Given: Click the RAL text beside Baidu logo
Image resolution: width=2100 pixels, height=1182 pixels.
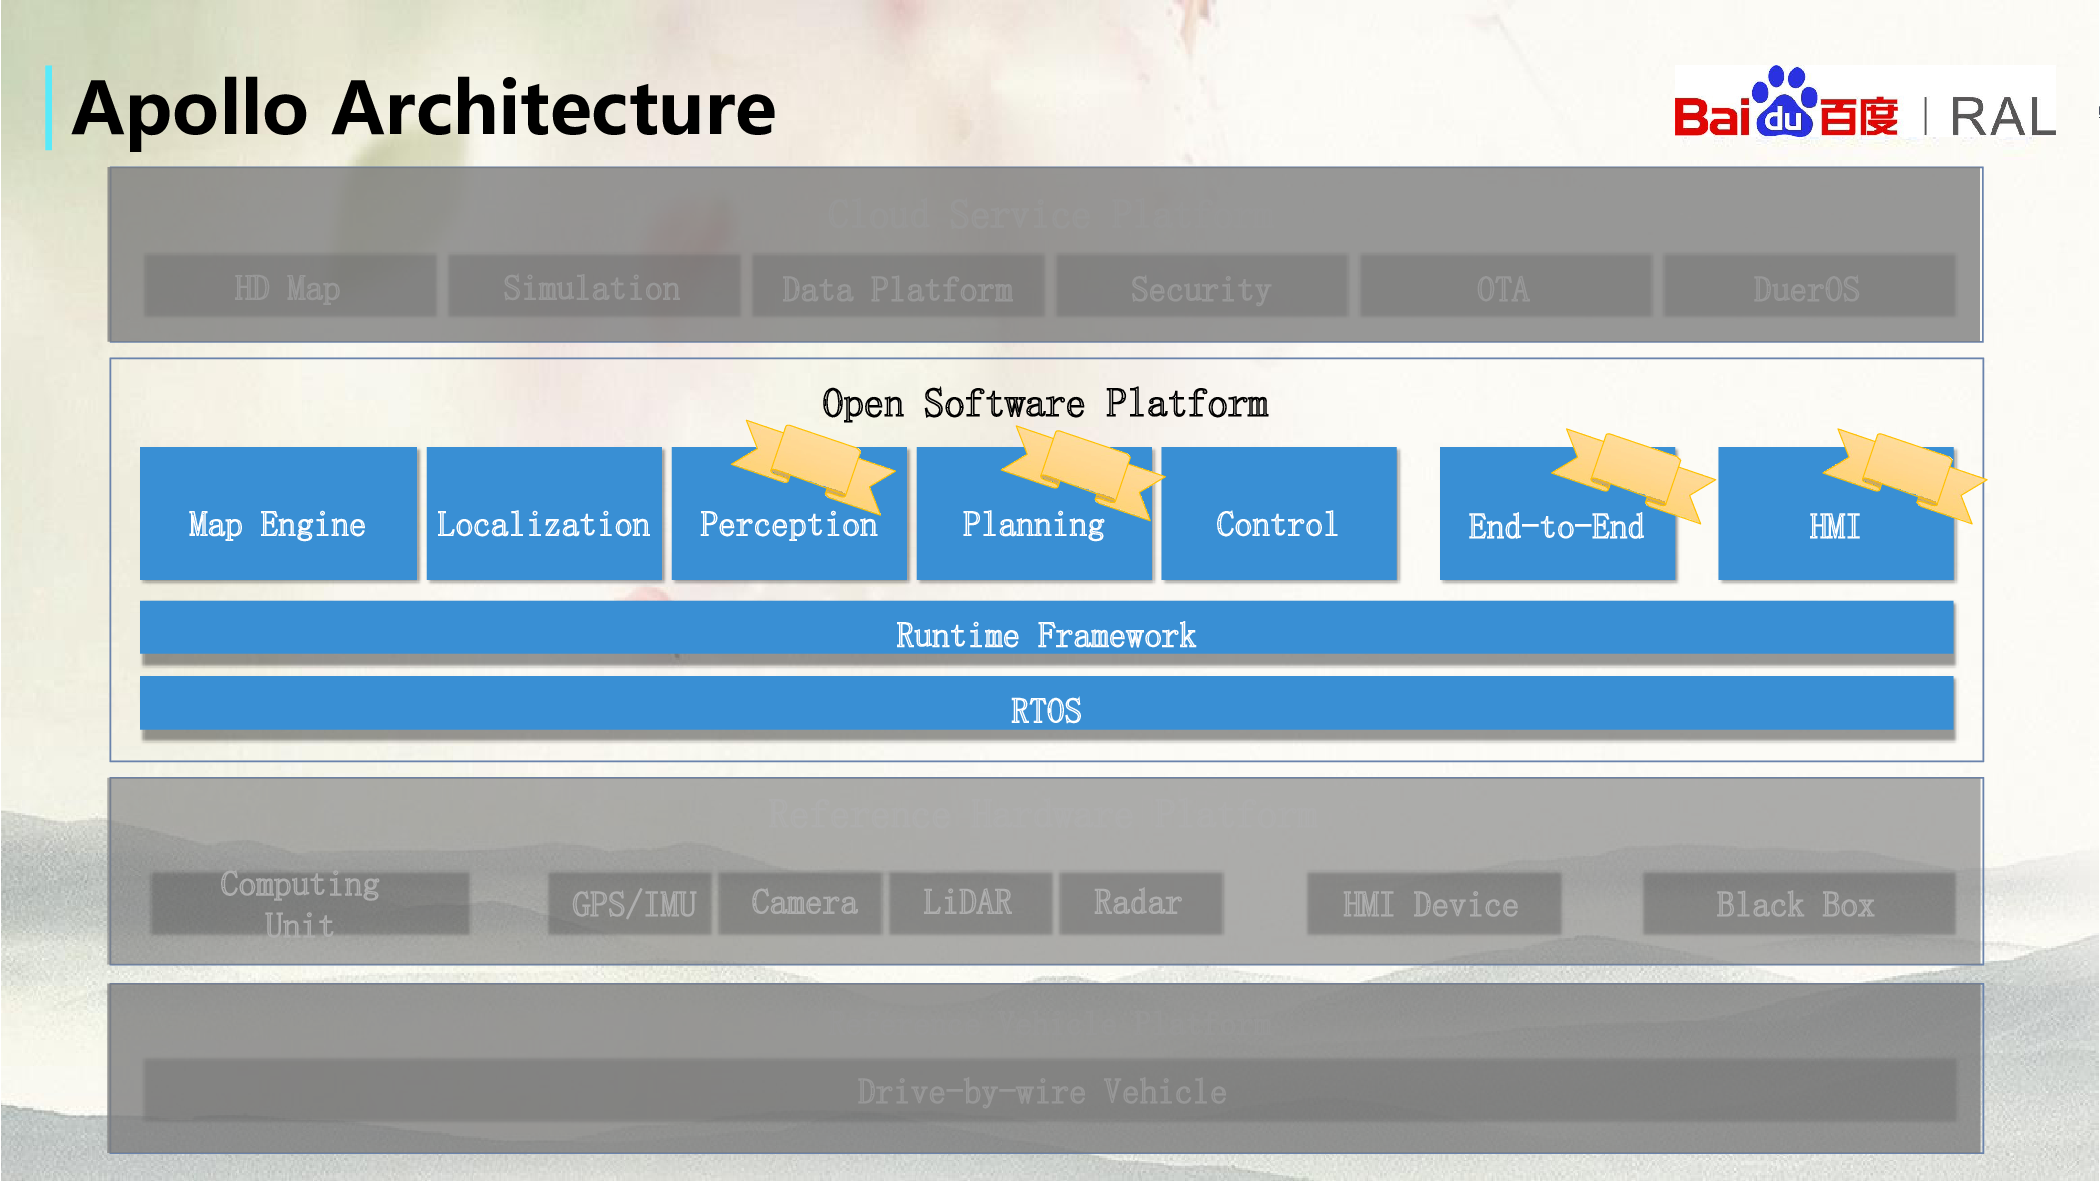Looking at the screenshot, I should point(2003,117).
